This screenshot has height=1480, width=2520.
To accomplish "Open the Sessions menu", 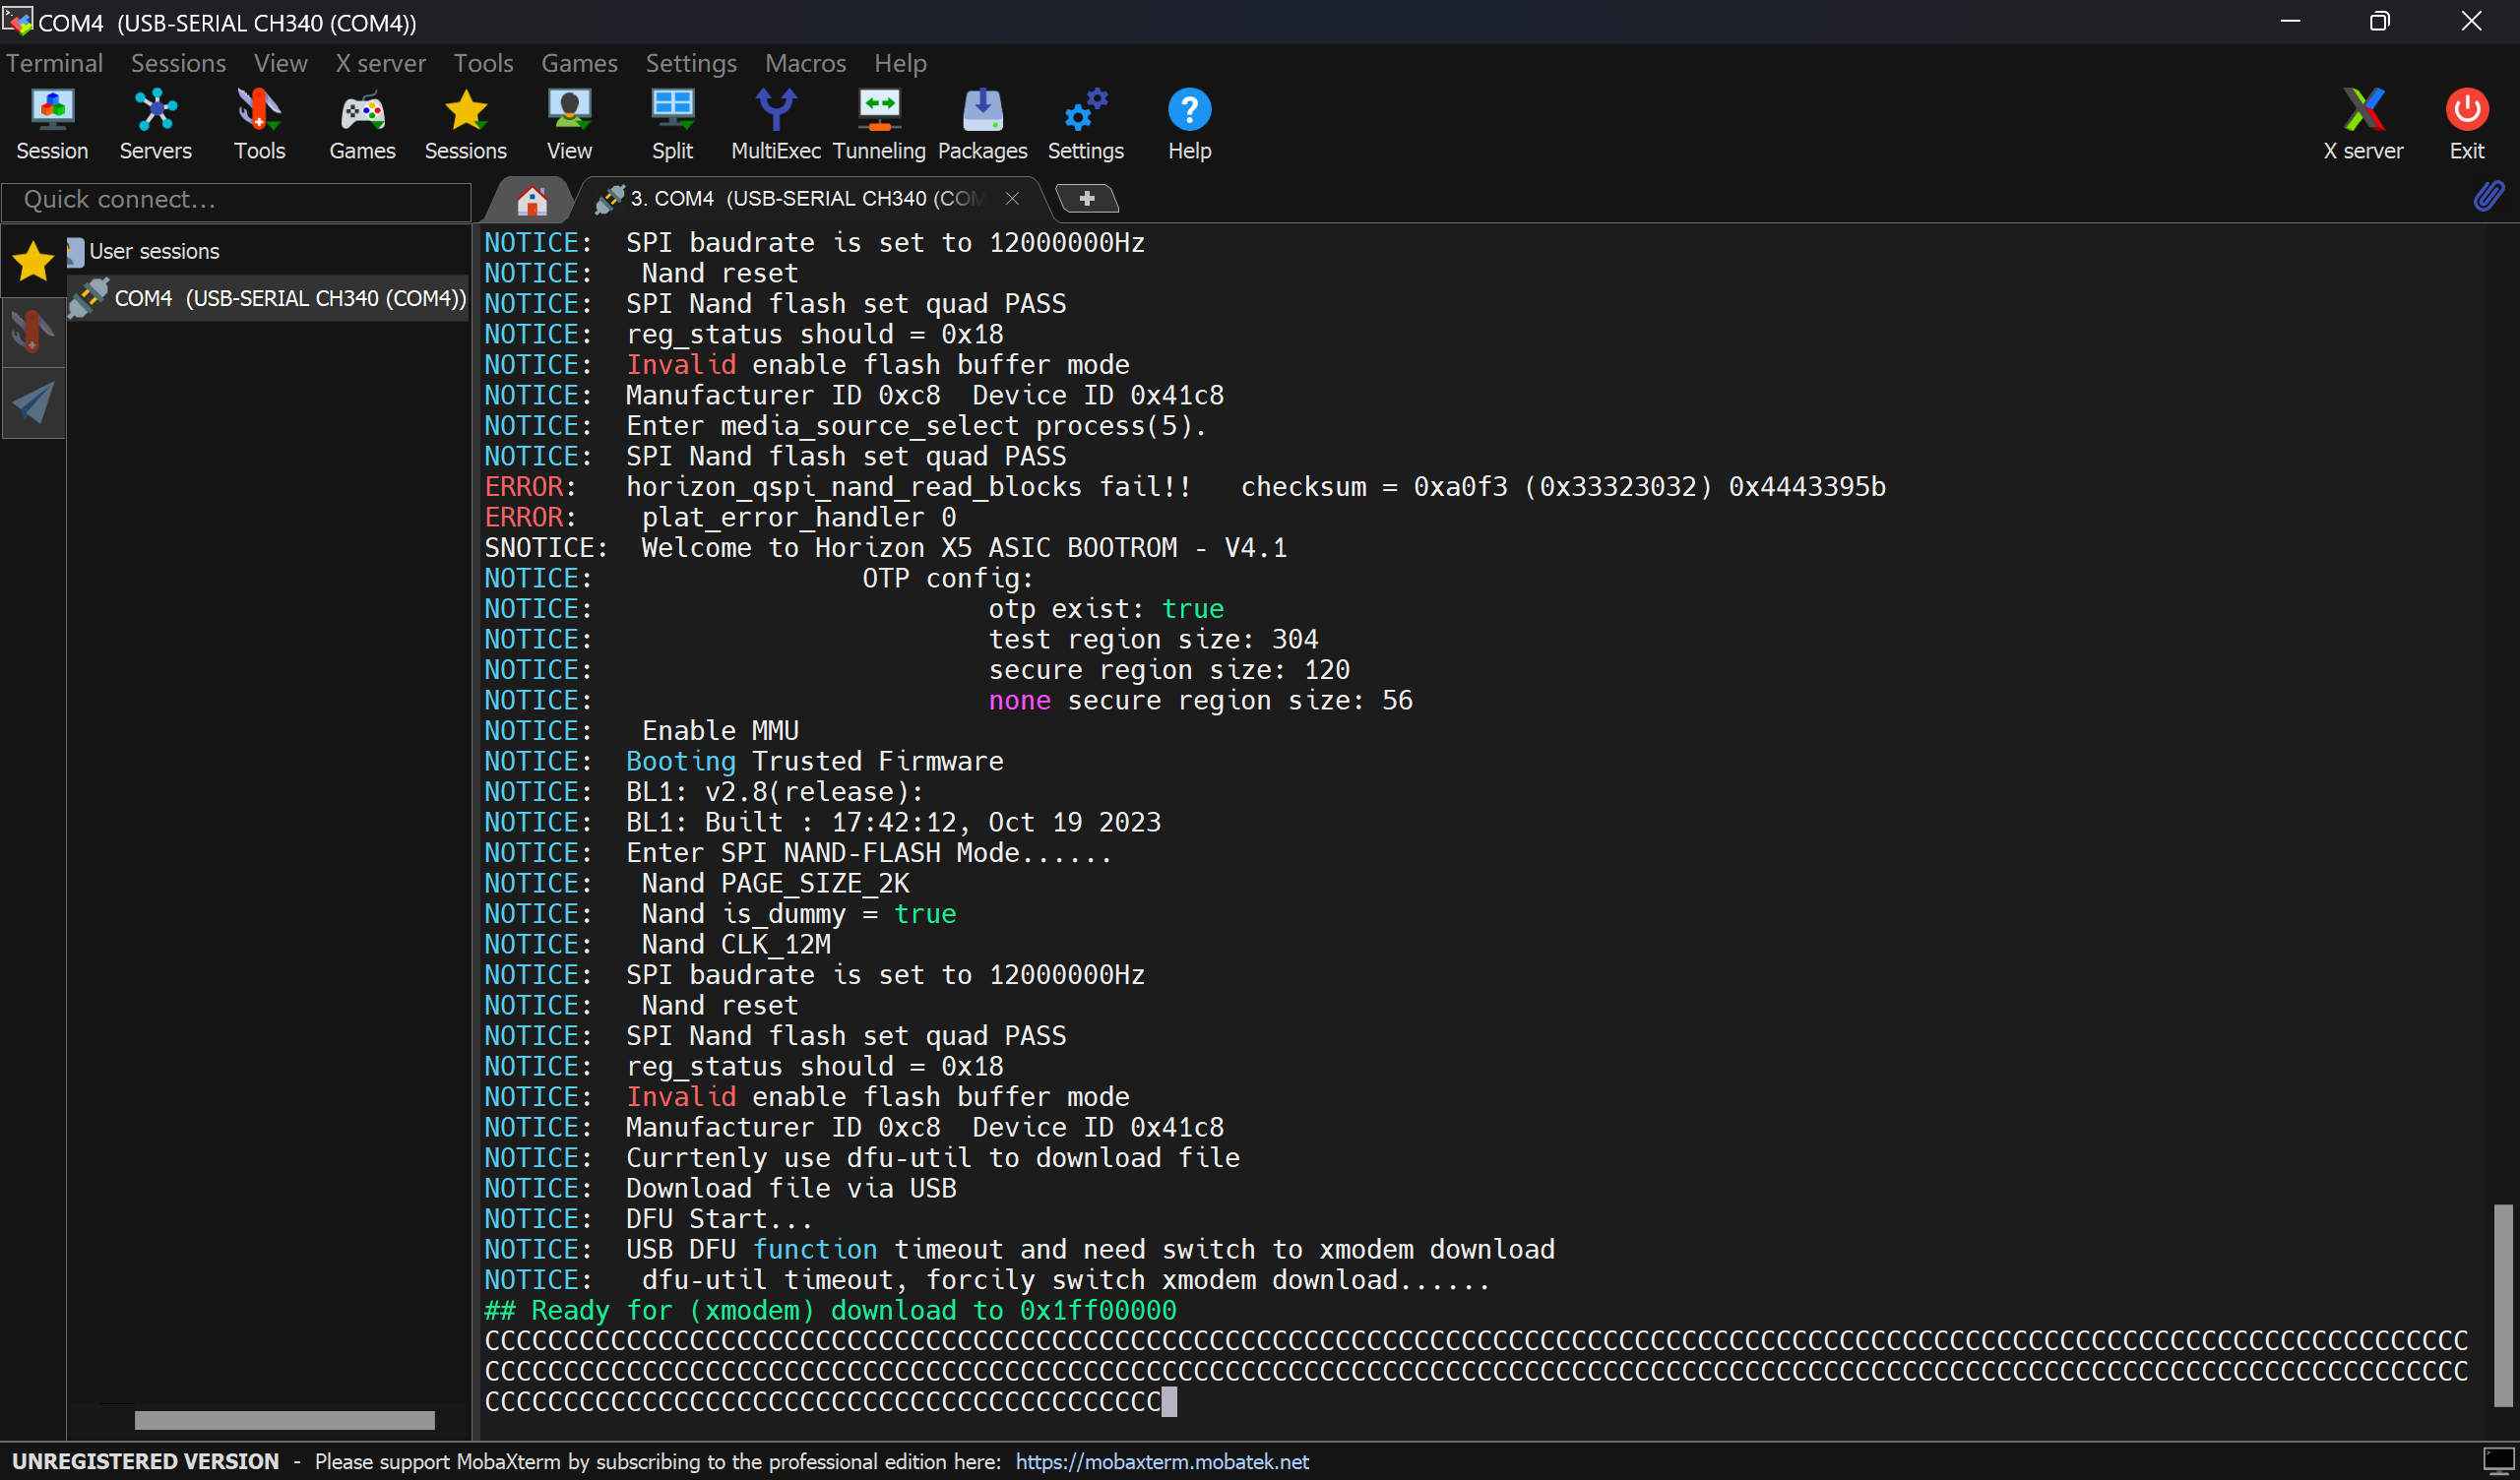I will click(x=178, y=63).
